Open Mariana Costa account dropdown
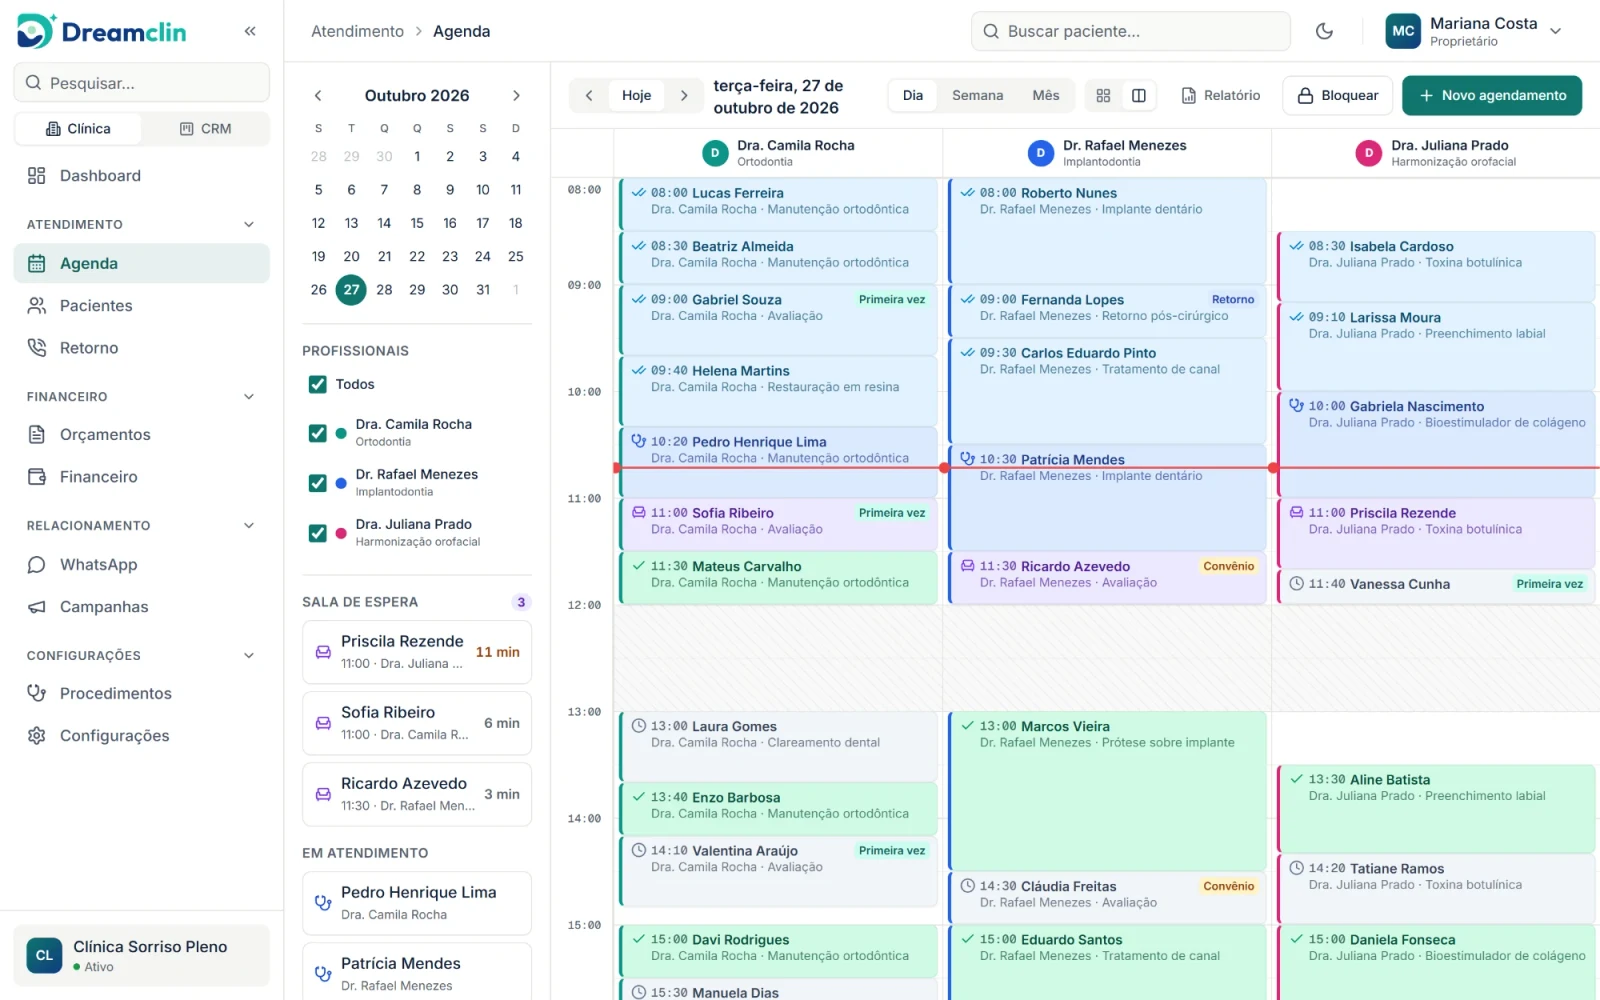 point(1475,31)
